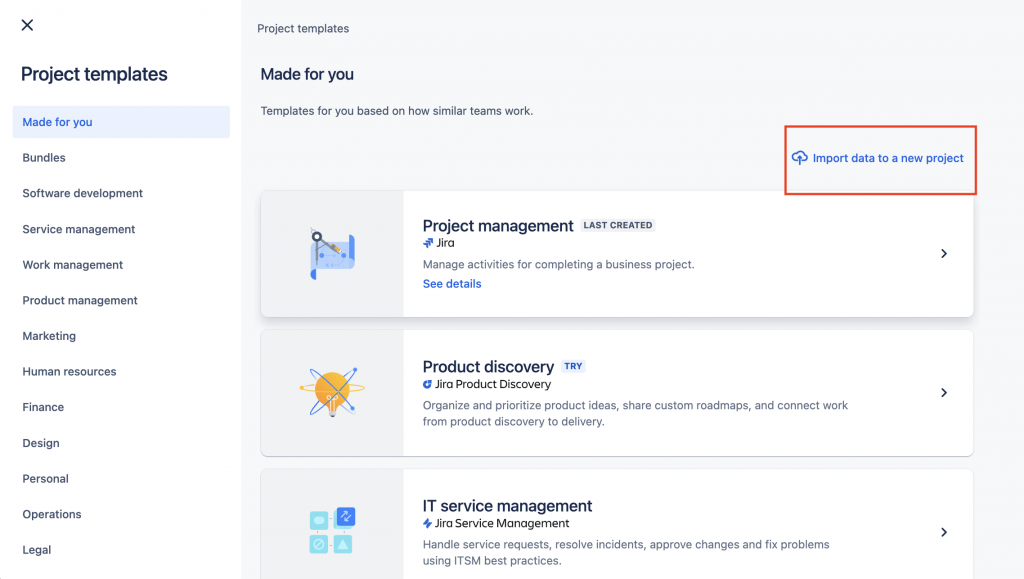
Task: Click the Product discovery card title
Action: point(488,367)
